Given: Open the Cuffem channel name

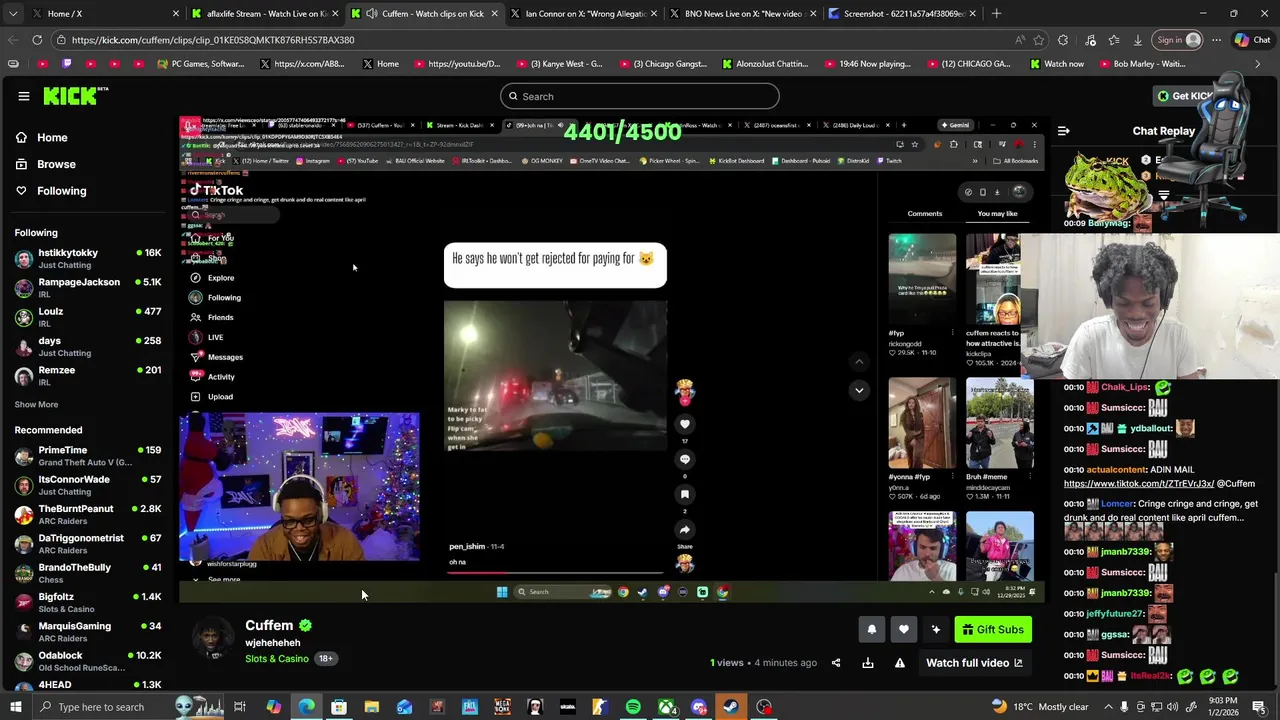Looking at the screenshot, I should click(x=269, y=625).
